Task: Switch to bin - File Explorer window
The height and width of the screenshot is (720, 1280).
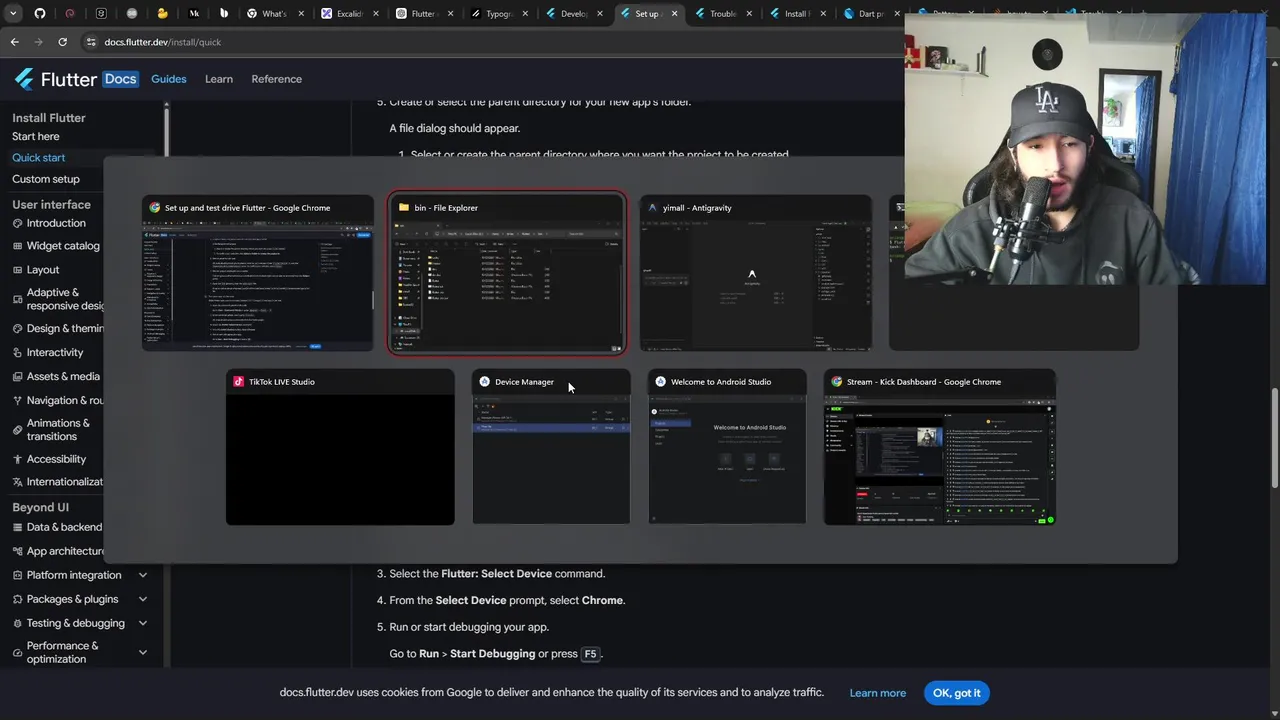Action: tap(507, 273)
